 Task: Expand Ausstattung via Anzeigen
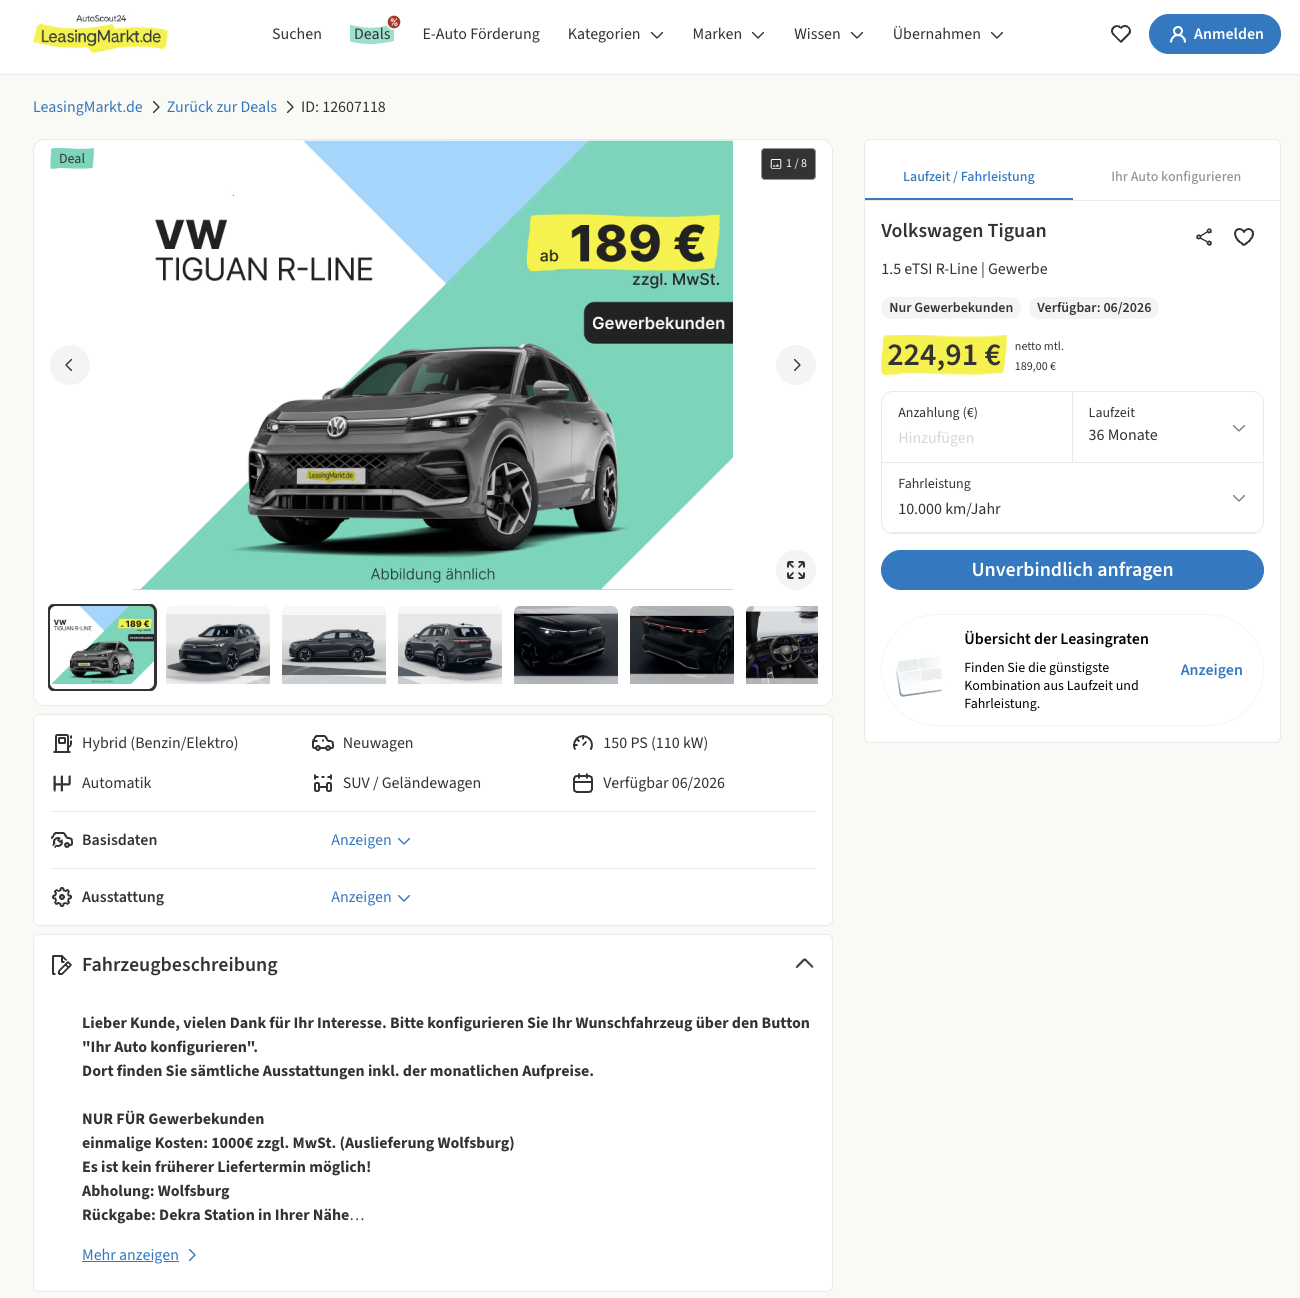[x=371, y=897]
